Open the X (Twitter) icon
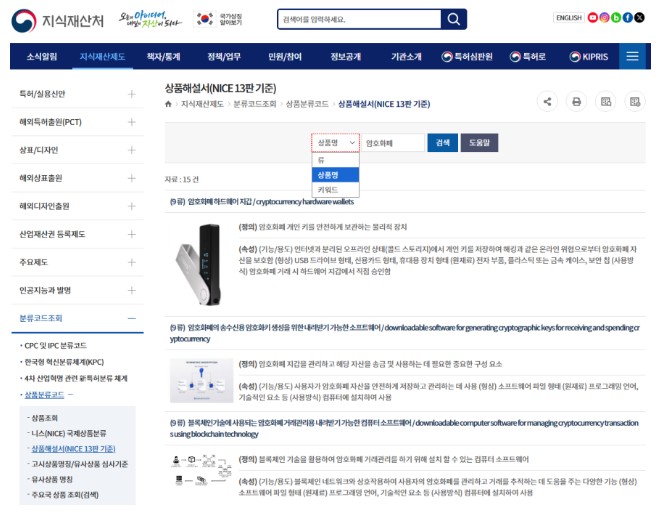 640,17
